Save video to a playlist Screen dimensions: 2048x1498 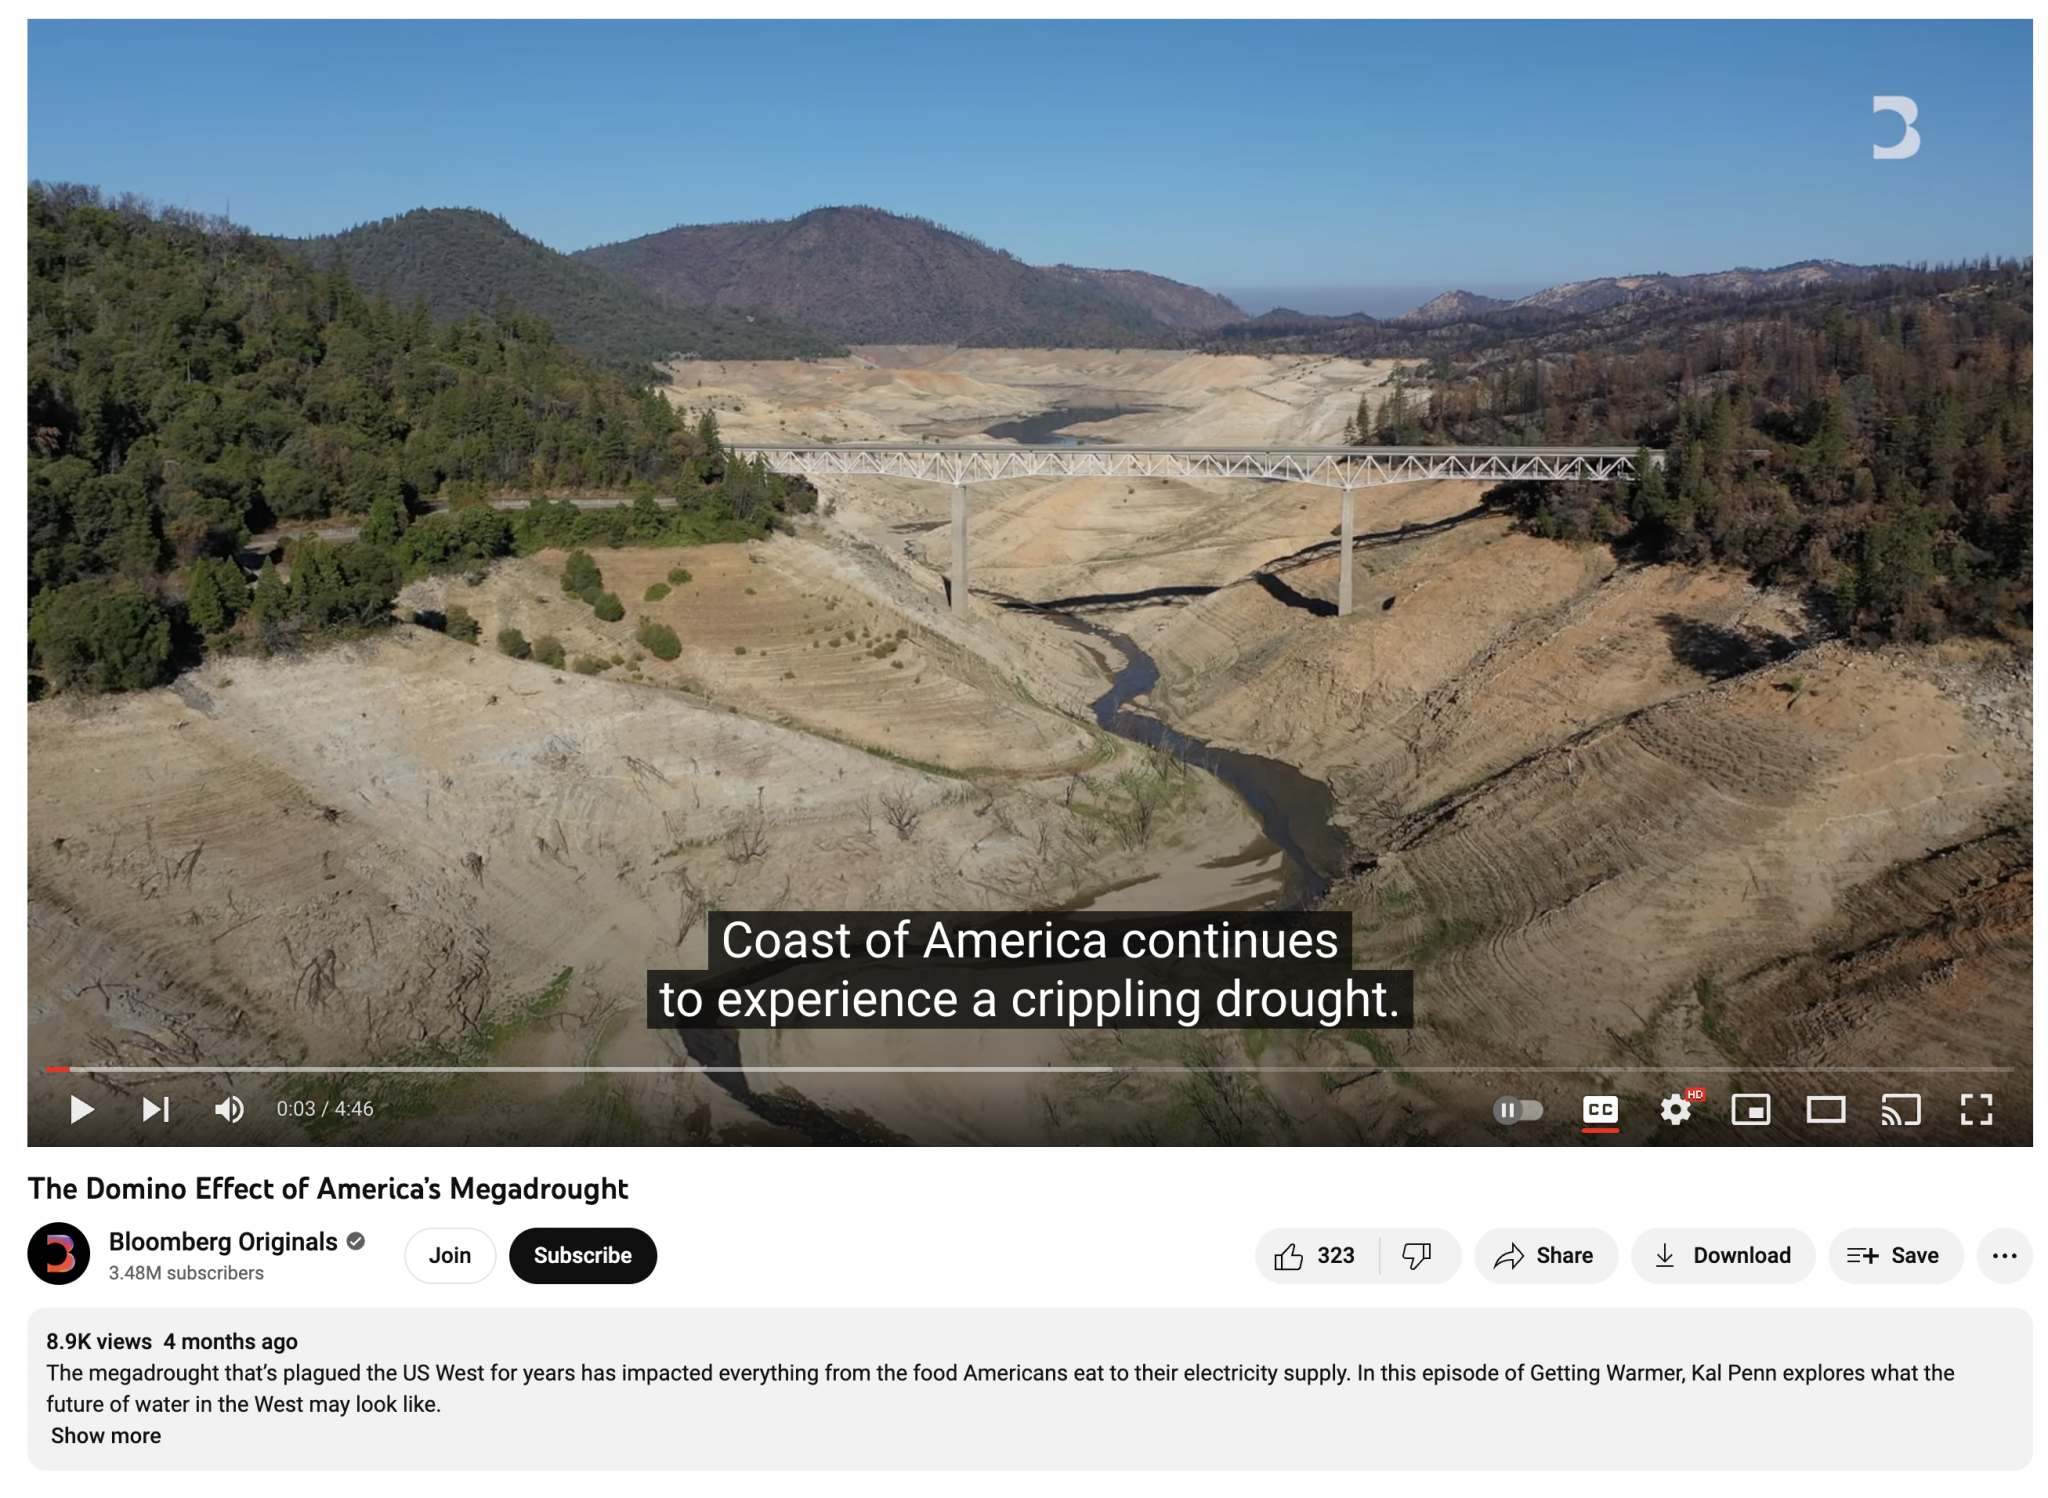[x=1895, y=1256]
